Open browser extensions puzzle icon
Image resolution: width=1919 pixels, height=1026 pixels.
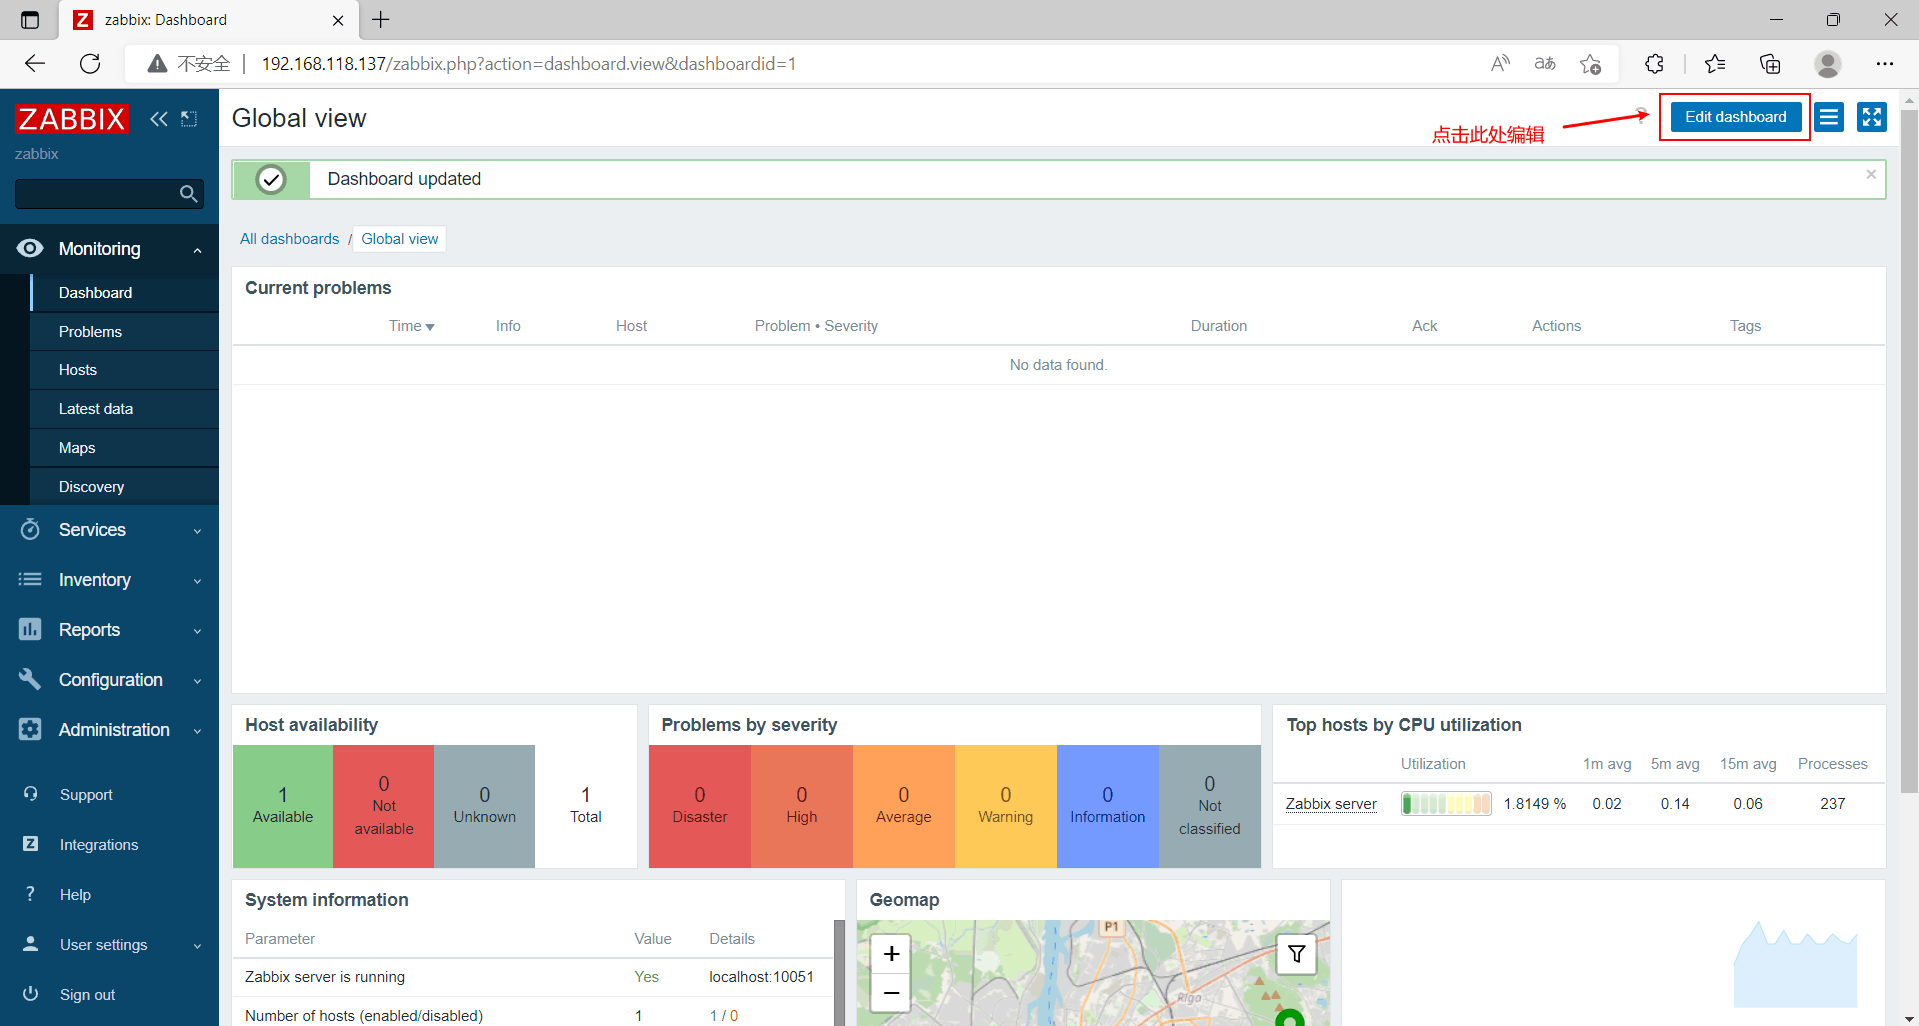pyautogui.click(x=1654, y=64)
